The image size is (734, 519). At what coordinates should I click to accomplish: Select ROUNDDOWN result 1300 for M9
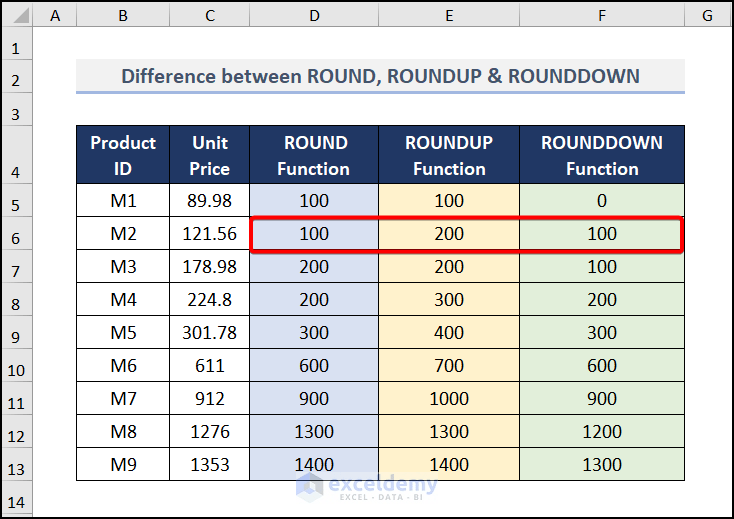pyautogui.click(x=602, y=464)
